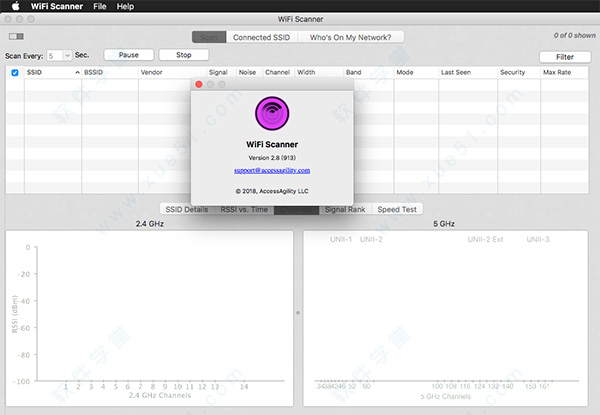This screenshot has height=415, width=600.
Task: Click the splitter handle dot between charts
Action: point(298,313)
